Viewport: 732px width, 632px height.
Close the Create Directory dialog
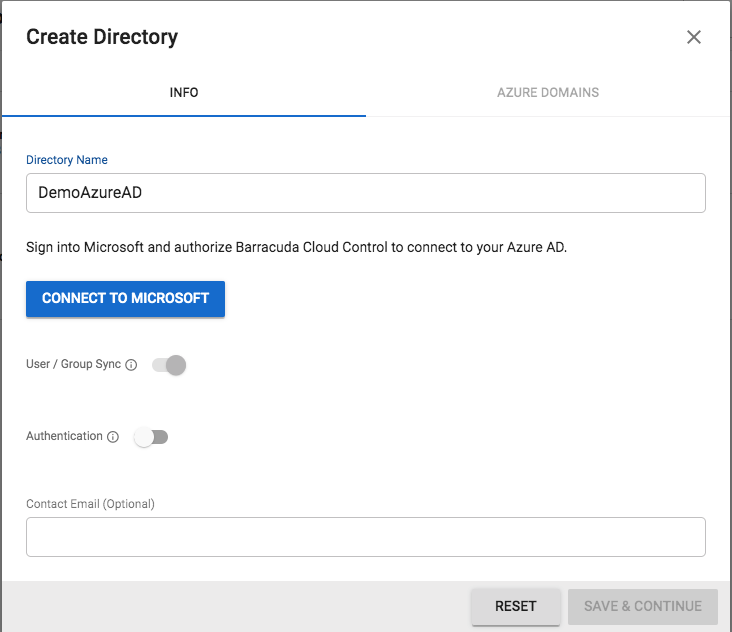point(694,37)
